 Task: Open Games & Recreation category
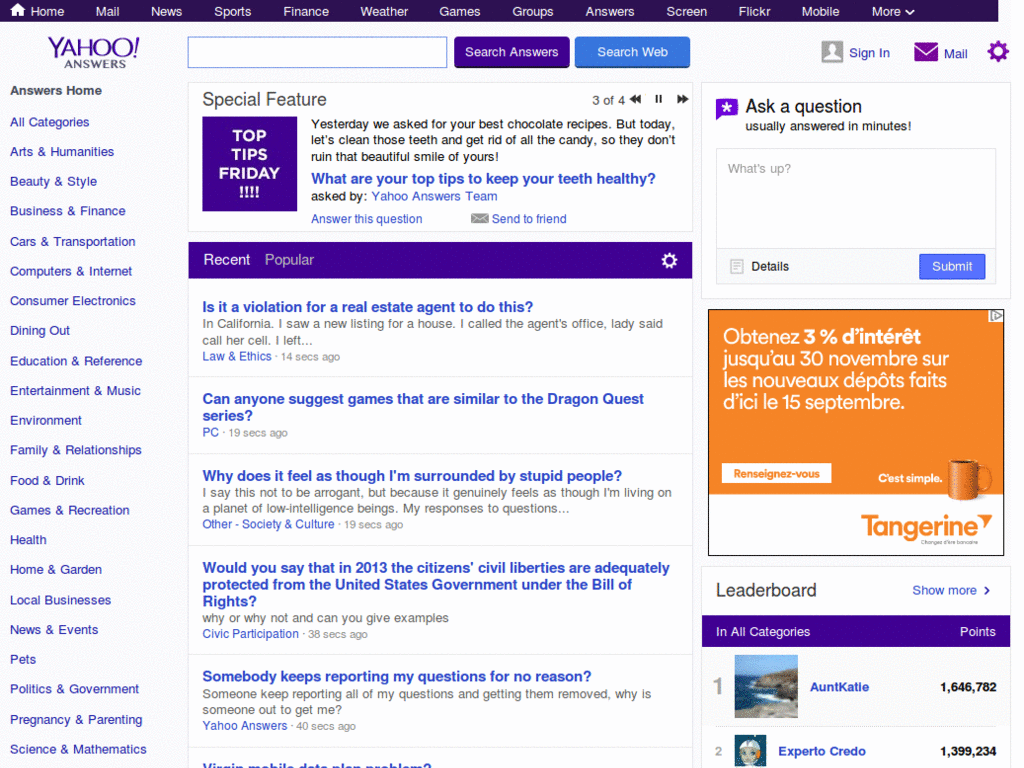[x=70, y=510]
